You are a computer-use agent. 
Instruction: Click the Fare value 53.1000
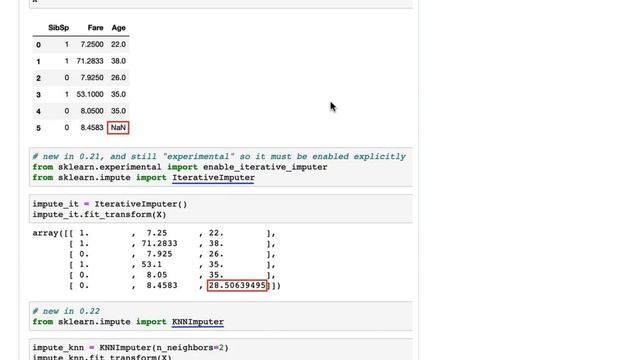click(90, 94)
